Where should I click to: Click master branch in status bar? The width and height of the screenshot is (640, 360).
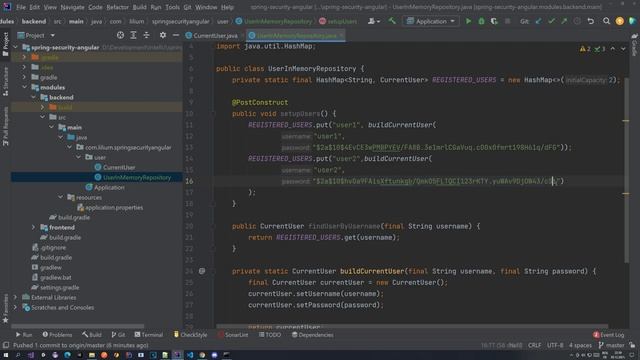(611, 345)
